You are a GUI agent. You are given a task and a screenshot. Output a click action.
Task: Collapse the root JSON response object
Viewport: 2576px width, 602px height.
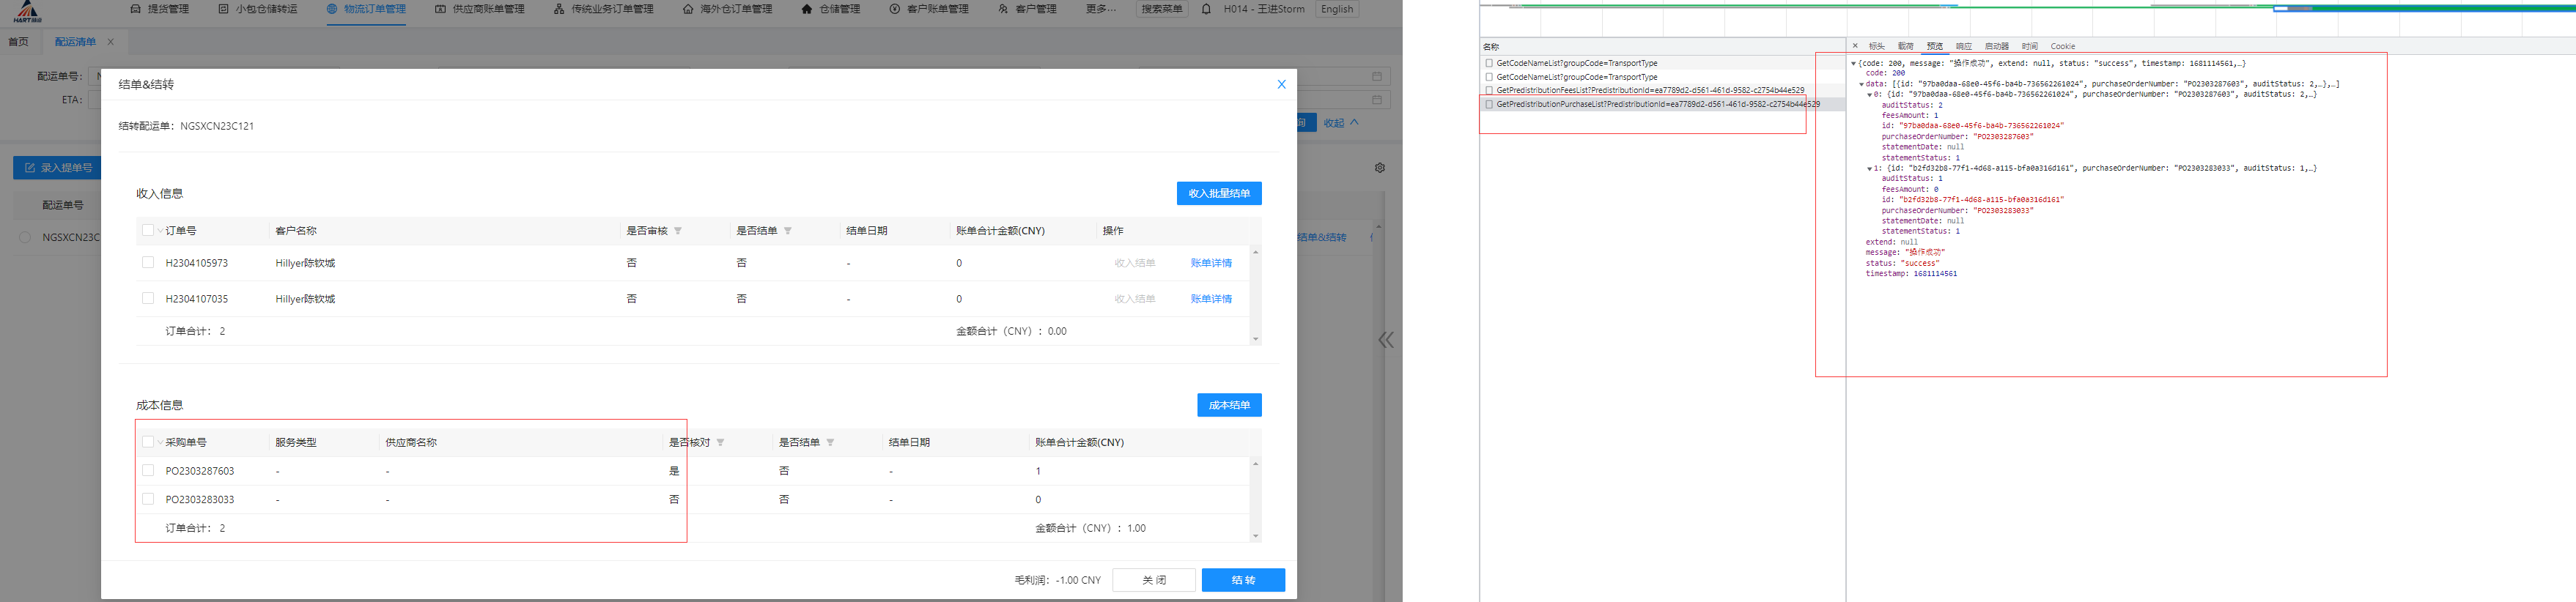point(1853,63)
